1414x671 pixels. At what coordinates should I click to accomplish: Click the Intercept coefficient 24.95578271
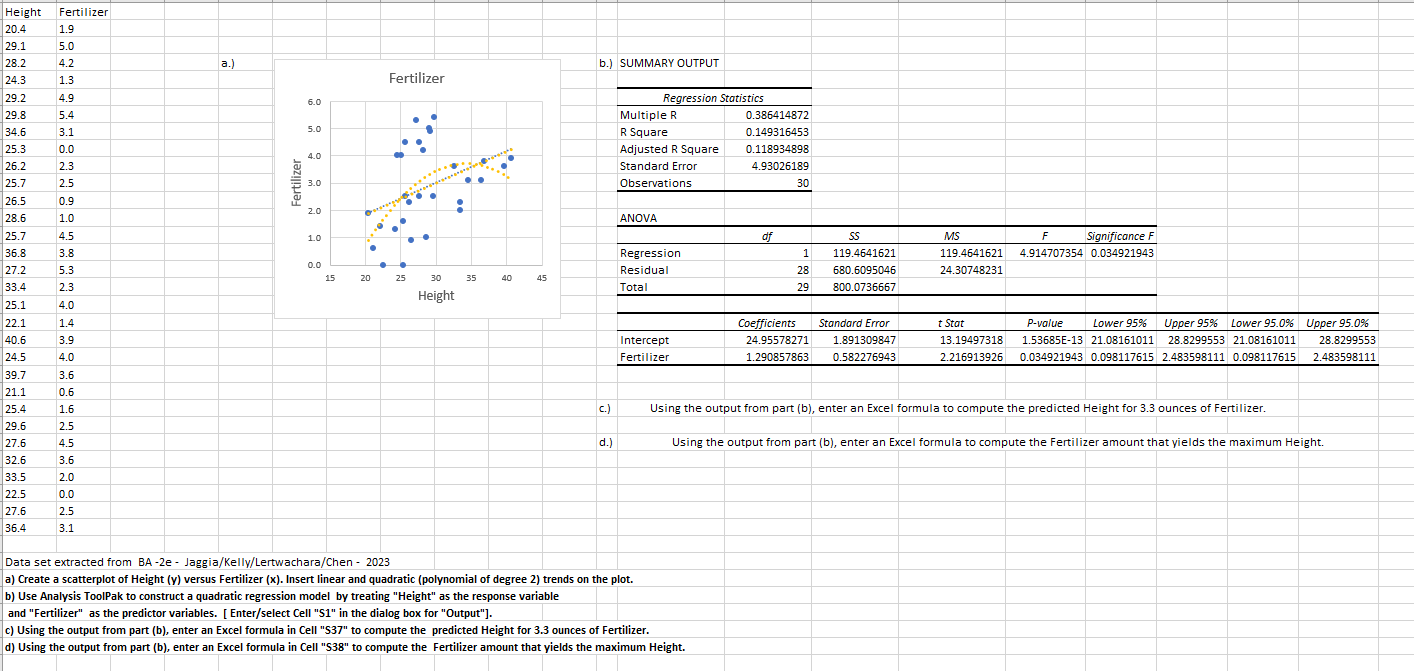780,340
